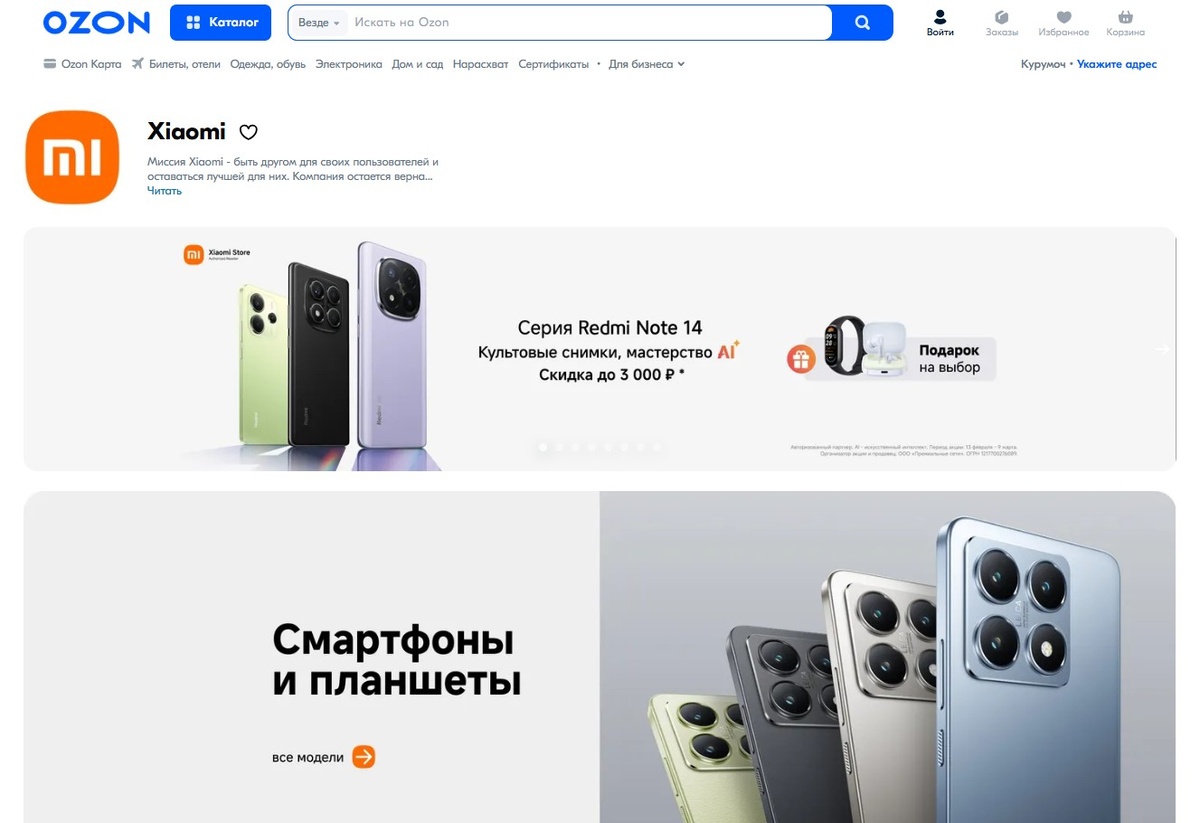Open the Билеты, отели link
Viewport: 1200px width, 823px height.
click(176, 64)
